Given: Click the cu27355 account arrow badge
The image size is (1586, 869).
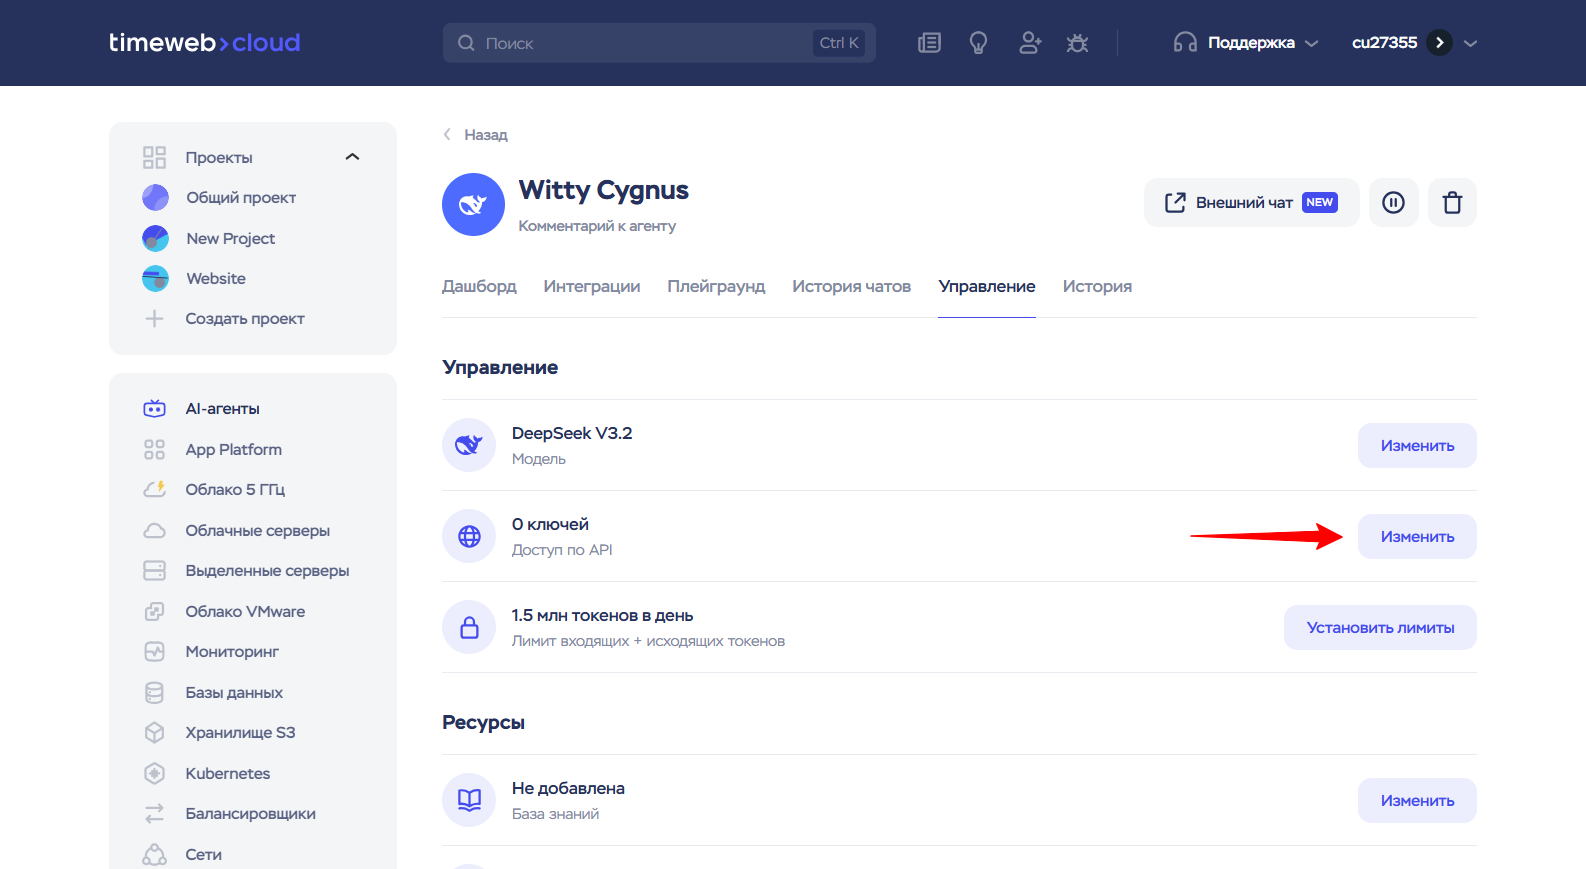Looking at the screenshot, I should pyautogui.click(x=1439, y=43).
